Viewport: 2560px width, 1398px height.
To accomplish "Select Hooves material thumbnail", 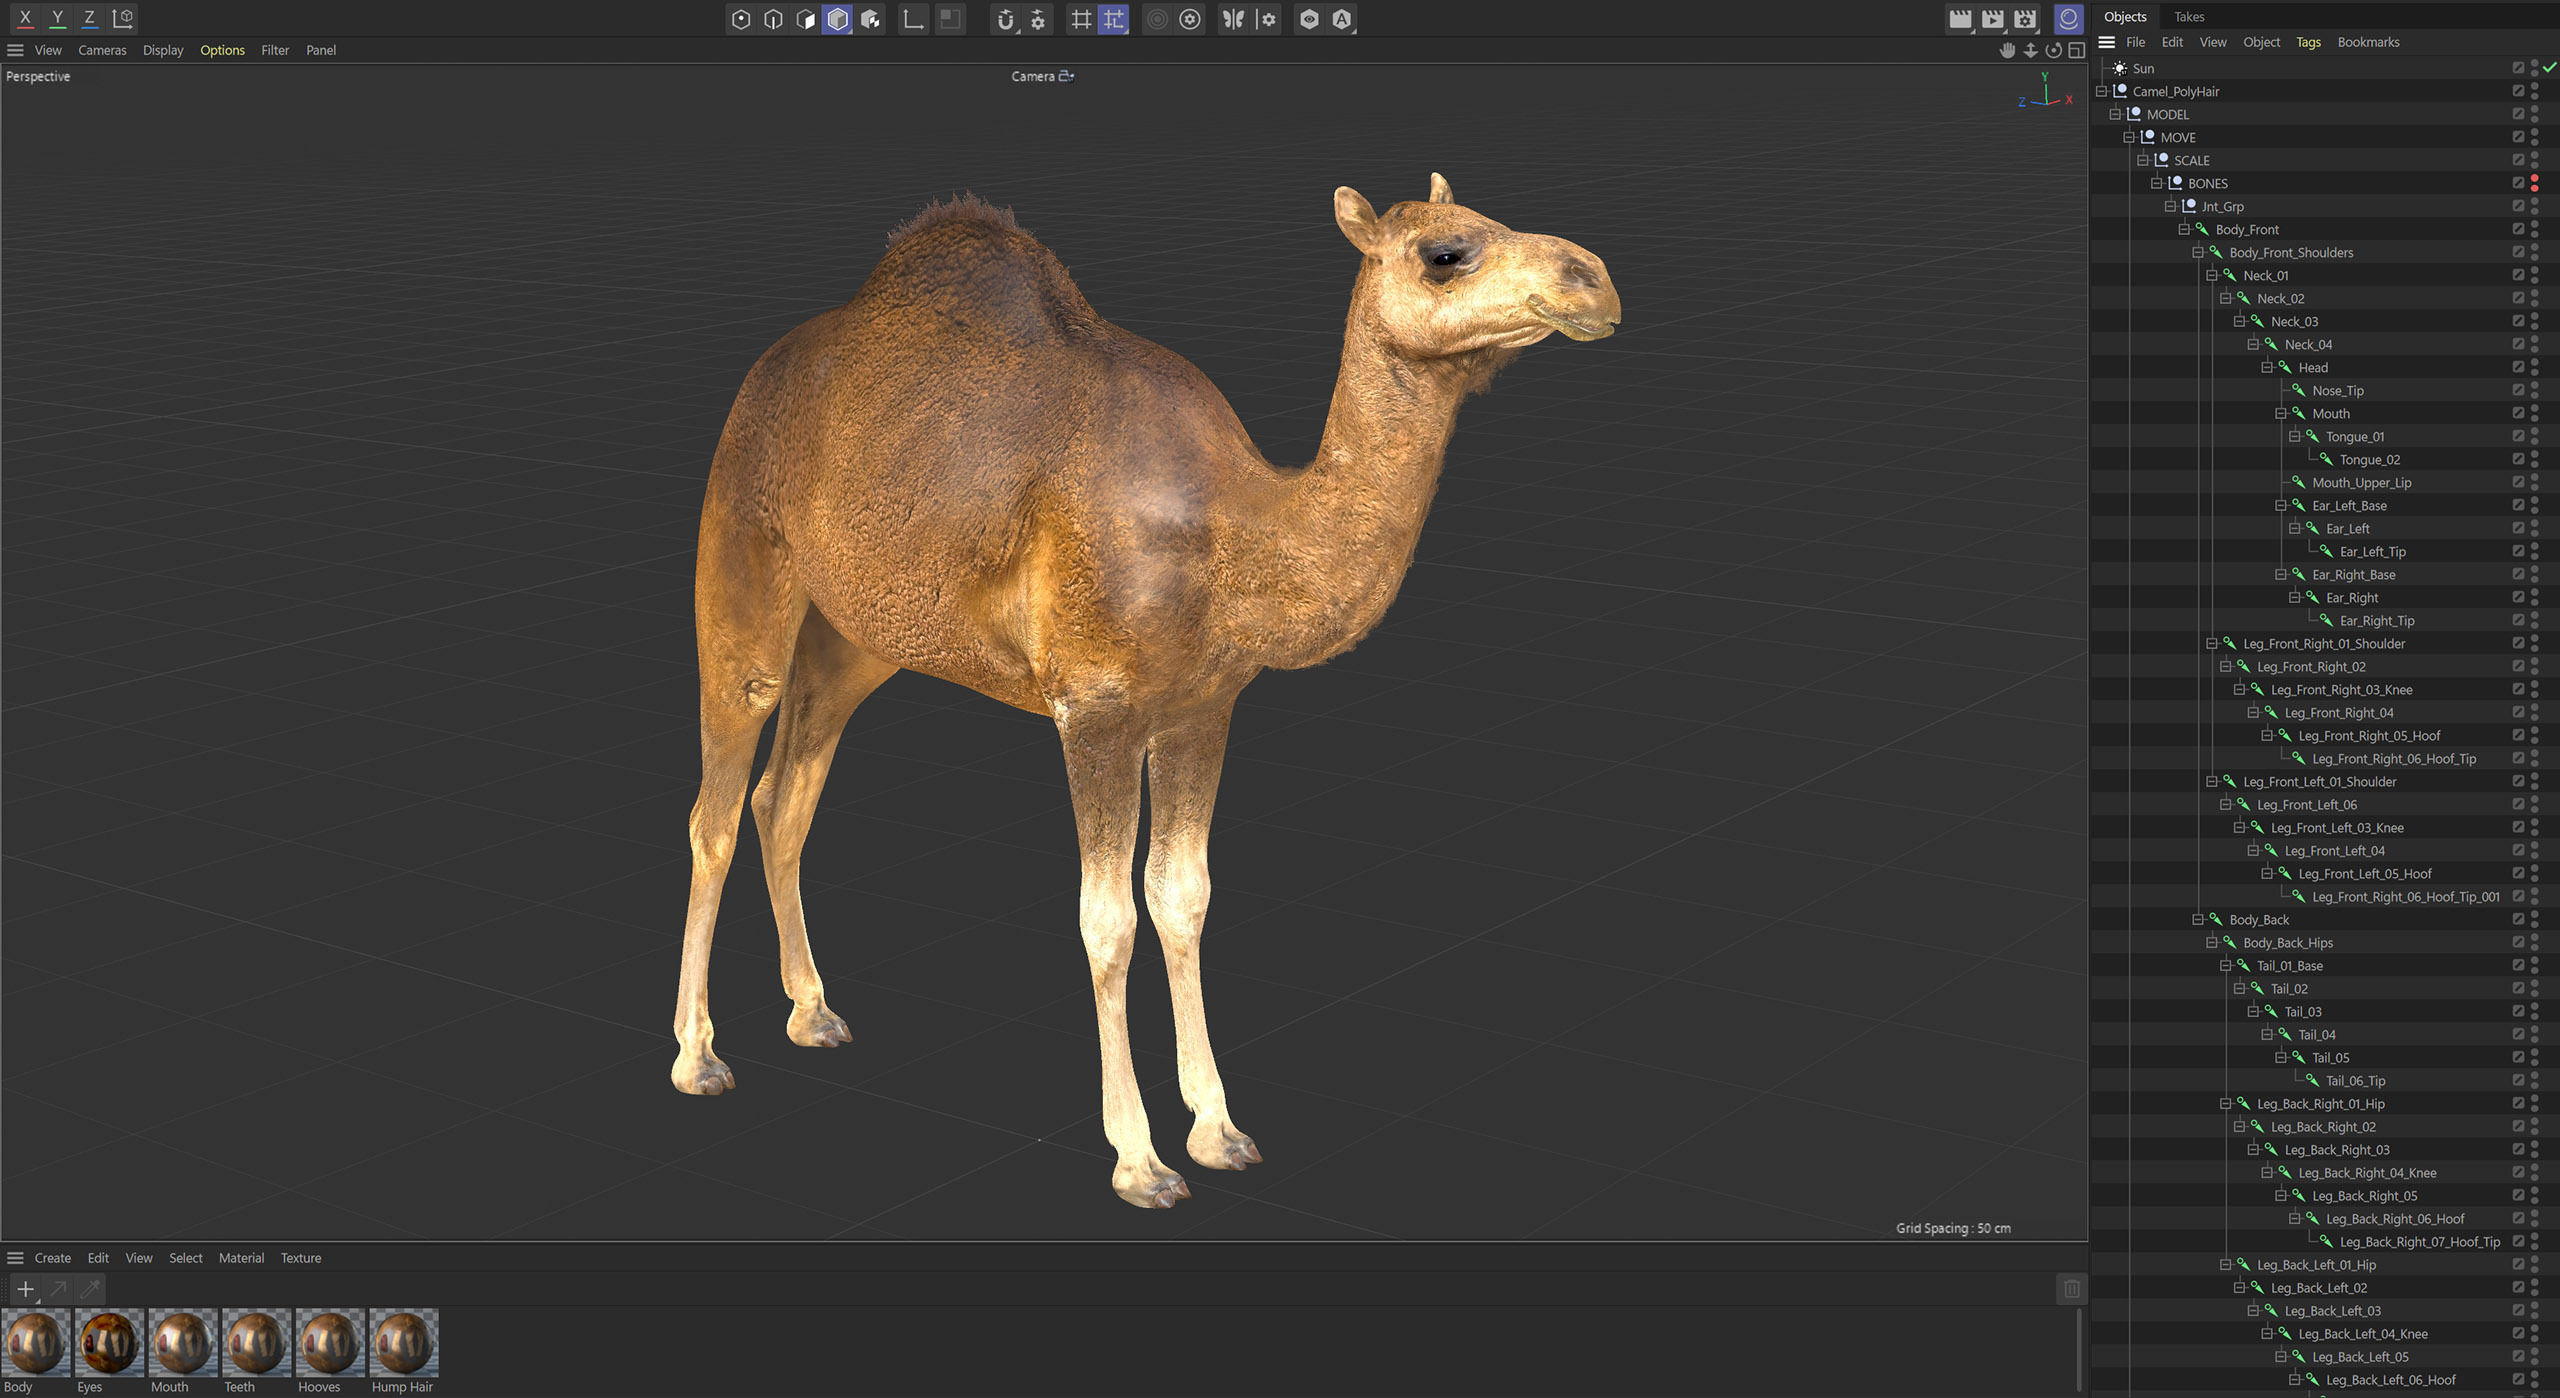I will point(330,1343).
